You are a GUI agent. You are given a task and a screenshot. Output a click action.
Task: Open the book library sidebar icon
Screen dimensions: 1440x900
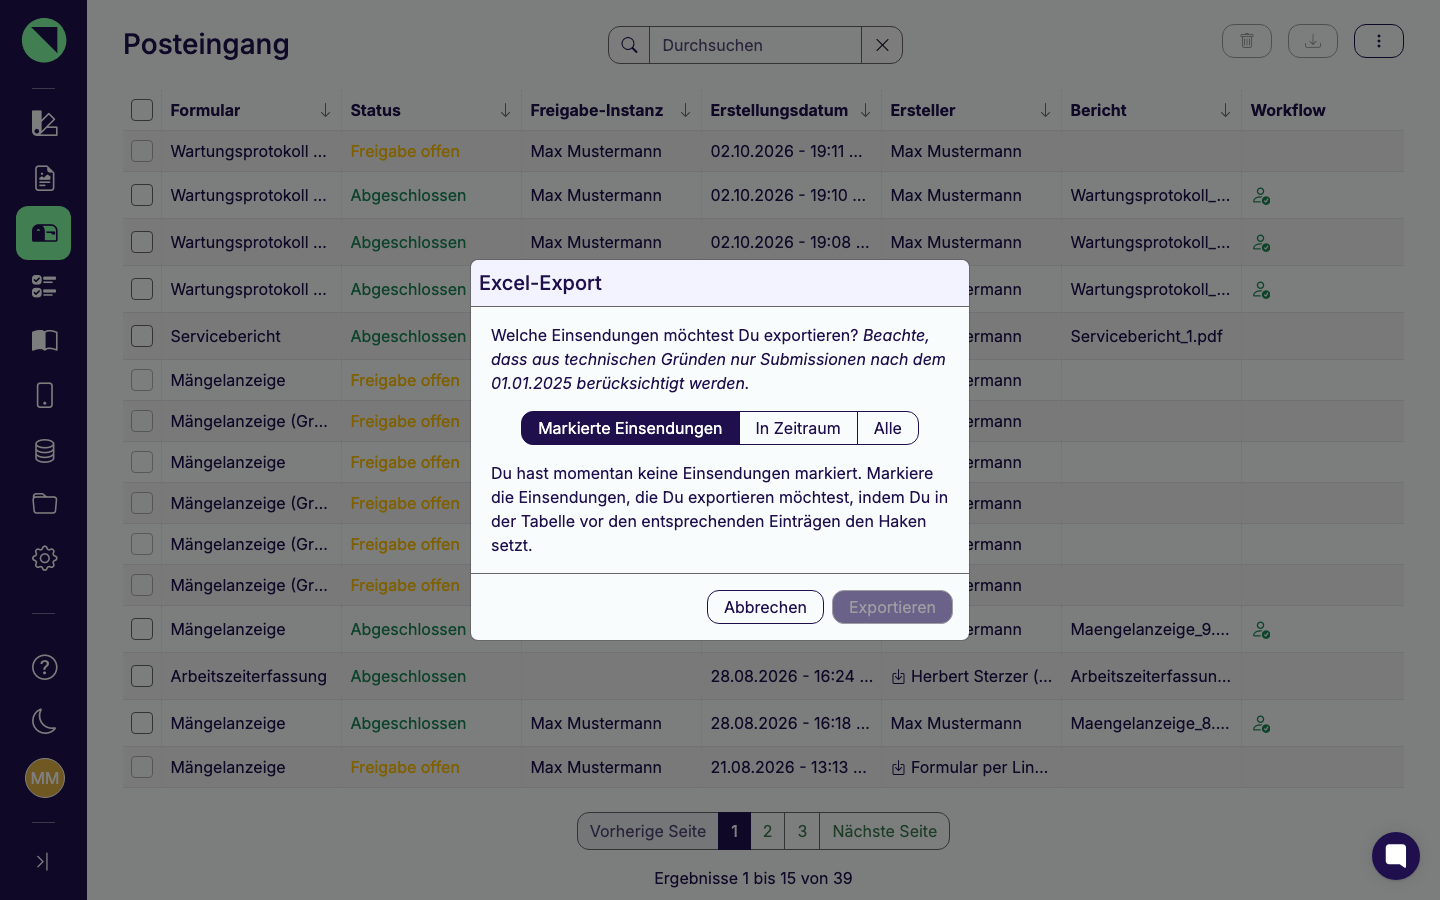click(x=44, y=341)
